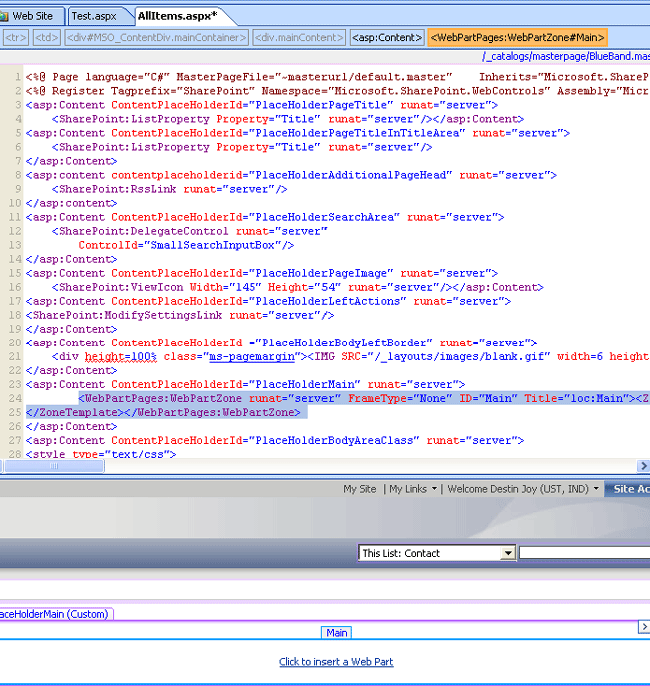Viewport: 650px width, 686px height.
Task: Open the This List: Contact dropdown
Action: 508,553
